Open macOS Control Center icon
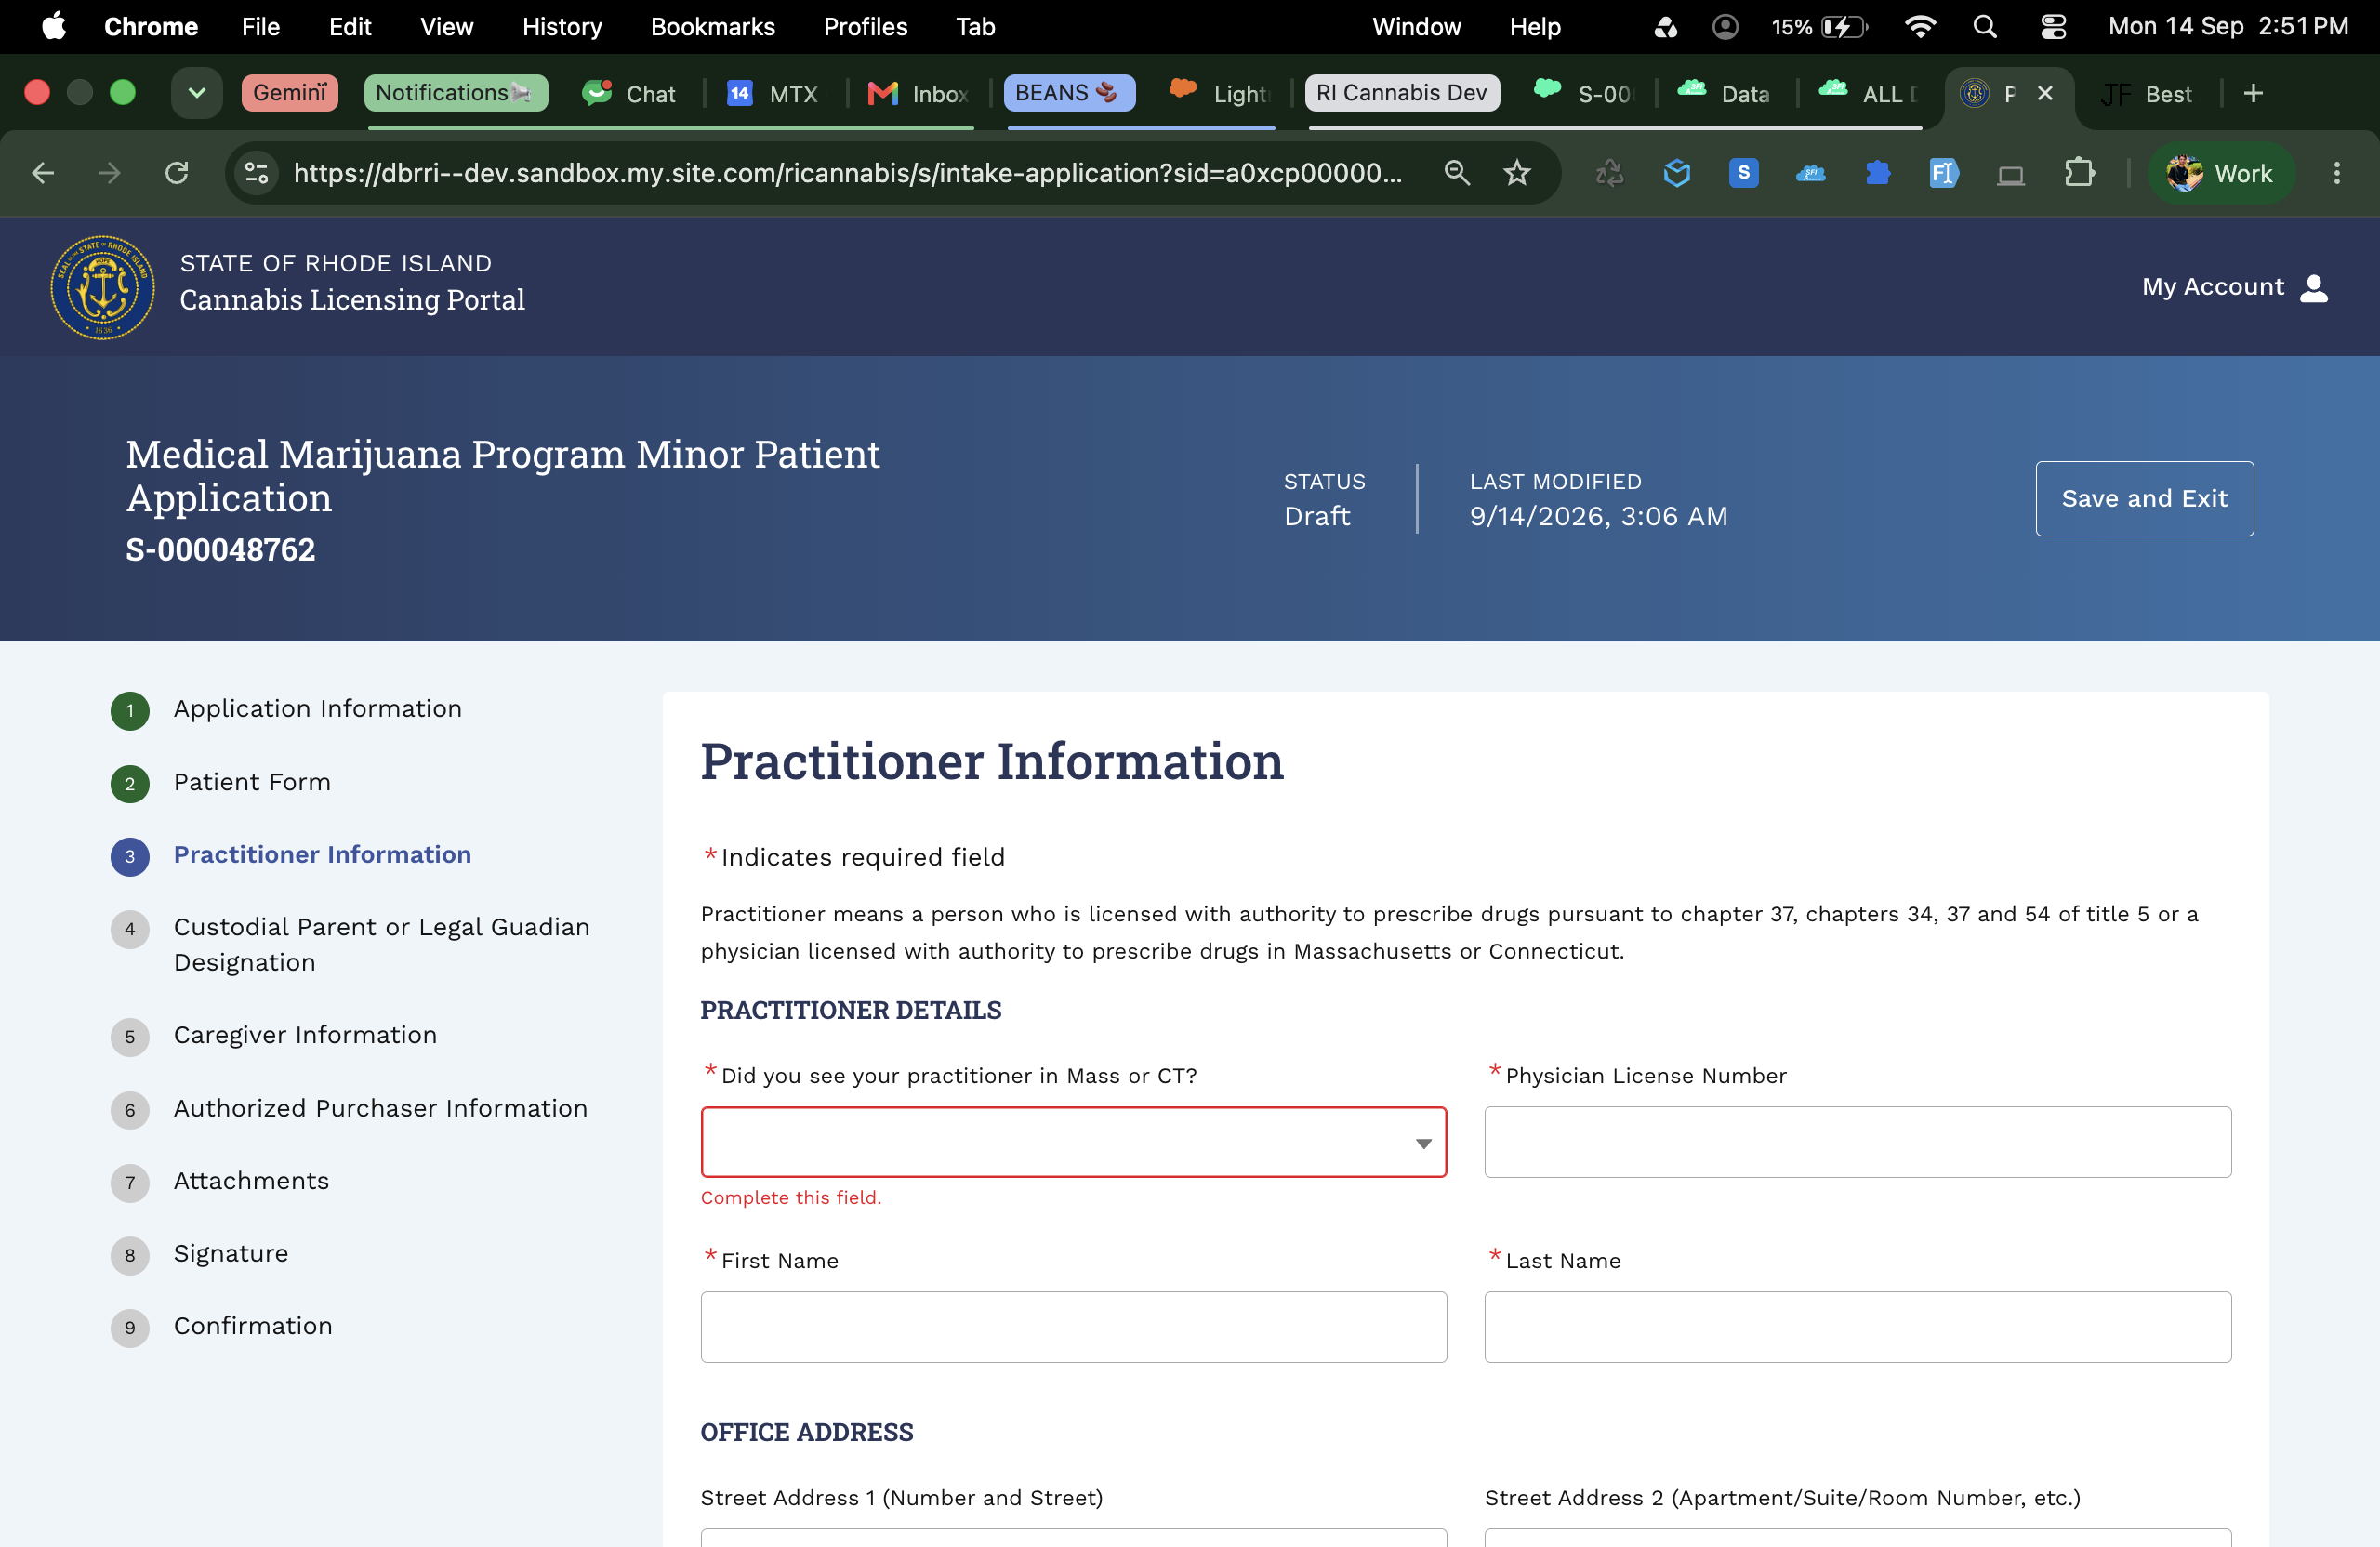 2053,27
